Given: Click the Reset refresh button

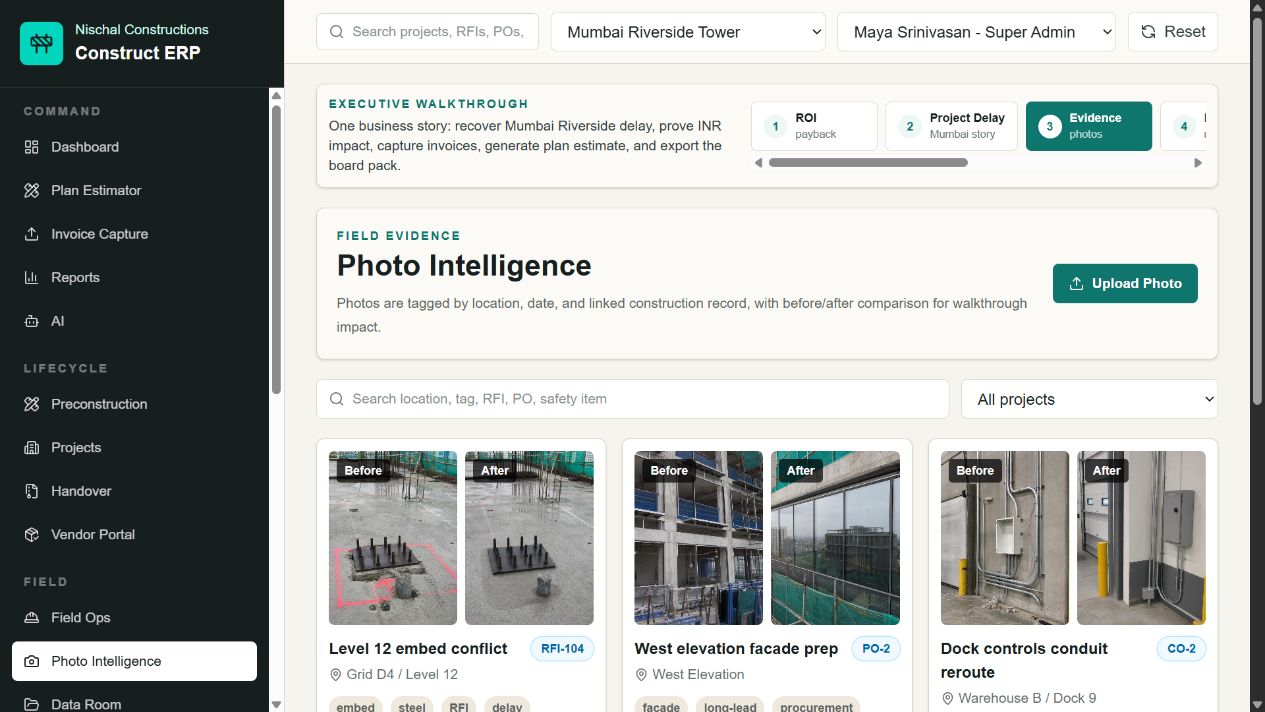Looking at the screenshot, I should point(1173,32).
